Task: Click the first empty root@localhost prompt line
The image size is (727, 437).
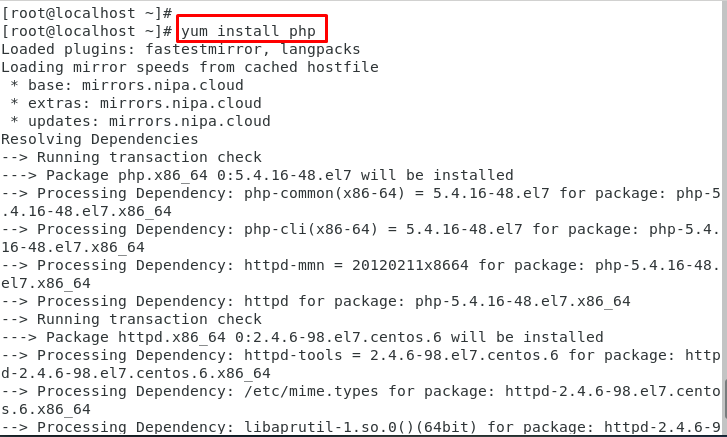Action: click(87, 13)
